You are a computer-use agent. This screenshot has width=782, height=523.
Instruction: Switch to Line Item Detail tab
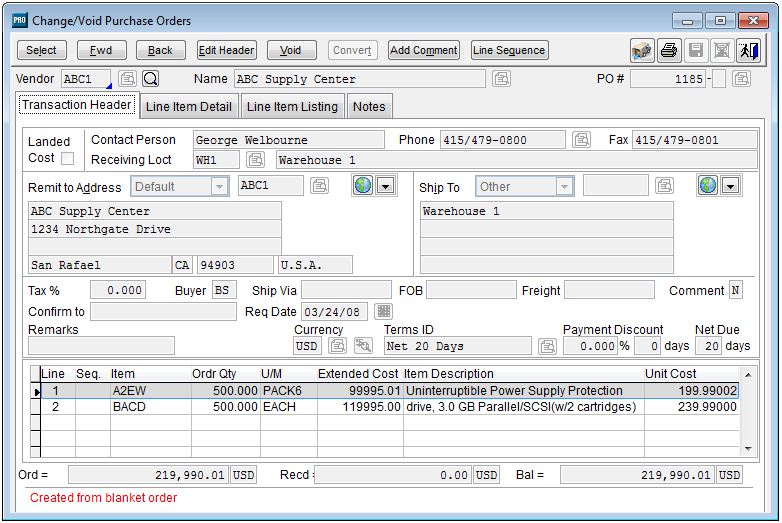(189, 107)
